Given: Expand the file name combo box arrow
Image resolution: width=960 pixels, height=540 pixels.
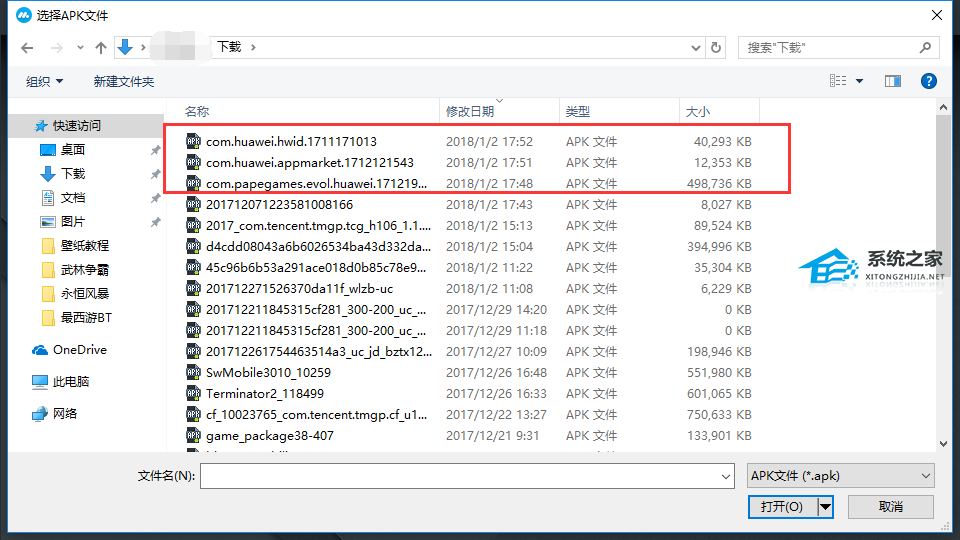Looking at the screenshot, I should (x=726, y=476).
